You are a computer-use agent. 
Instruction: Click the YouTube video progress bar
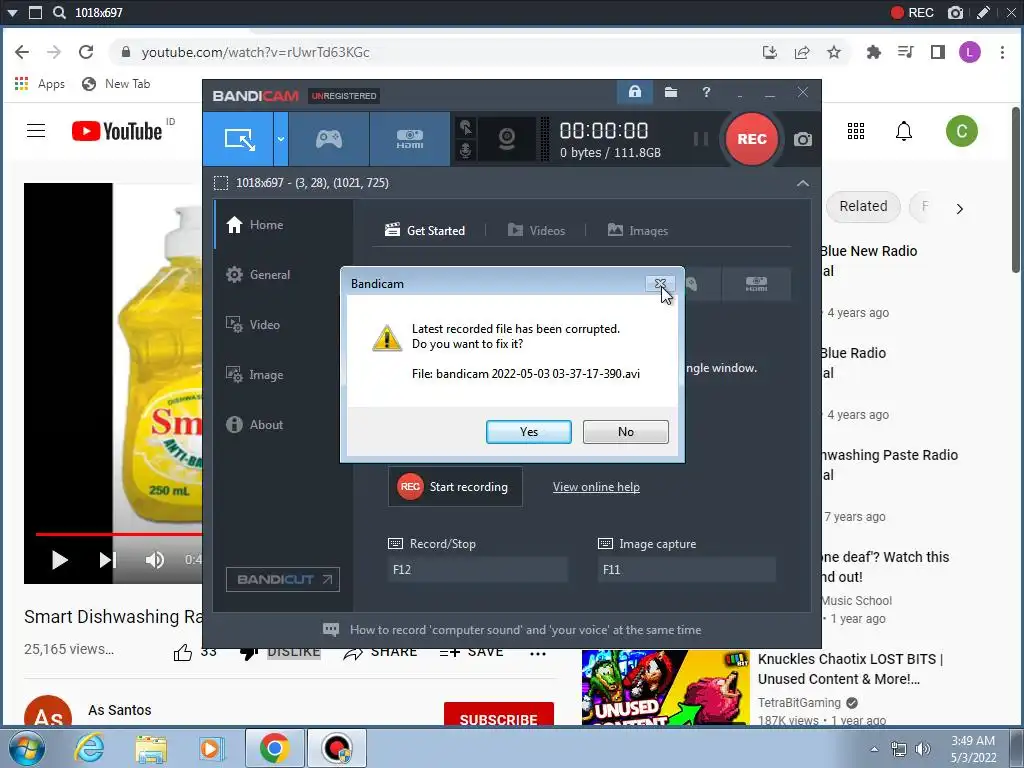pyautogui.click(x=119, y=534)
